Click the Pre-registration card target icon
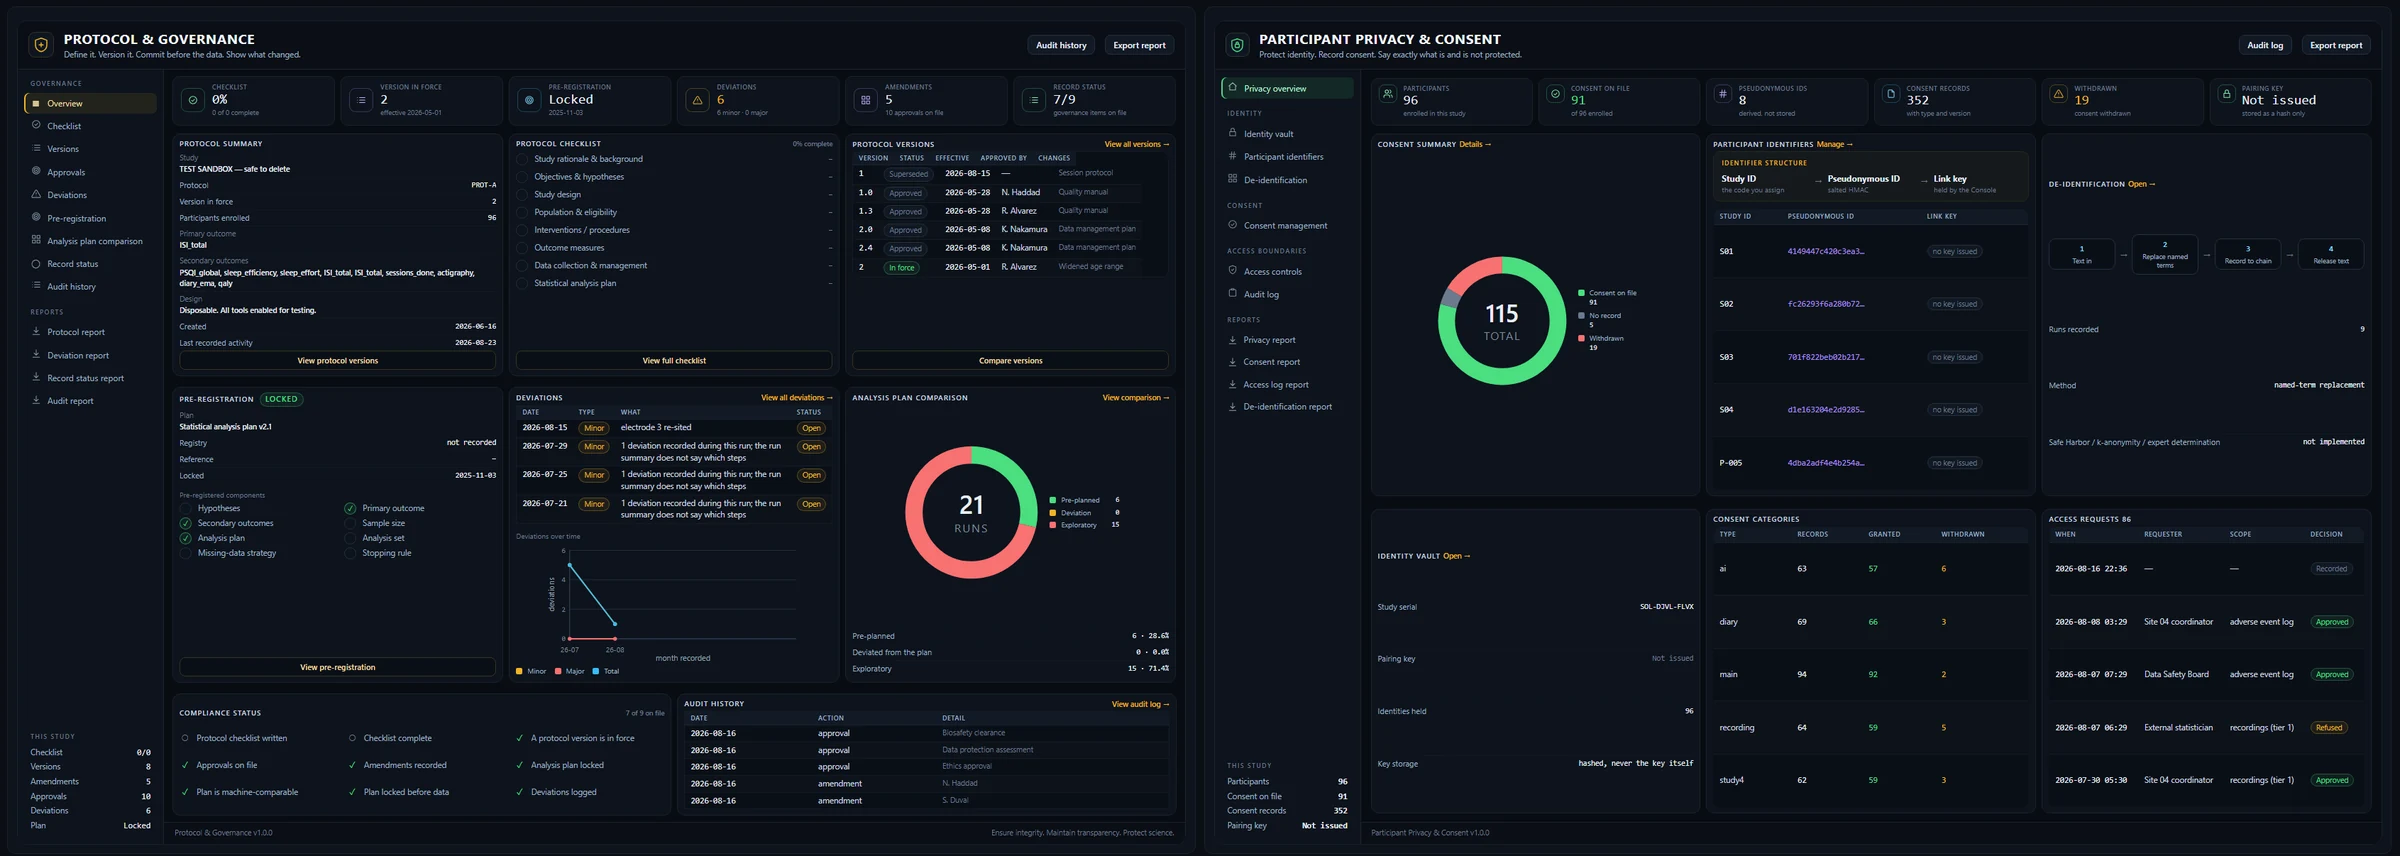Image resolution: width=2400 pixels, height=856 pixels. 529,100
